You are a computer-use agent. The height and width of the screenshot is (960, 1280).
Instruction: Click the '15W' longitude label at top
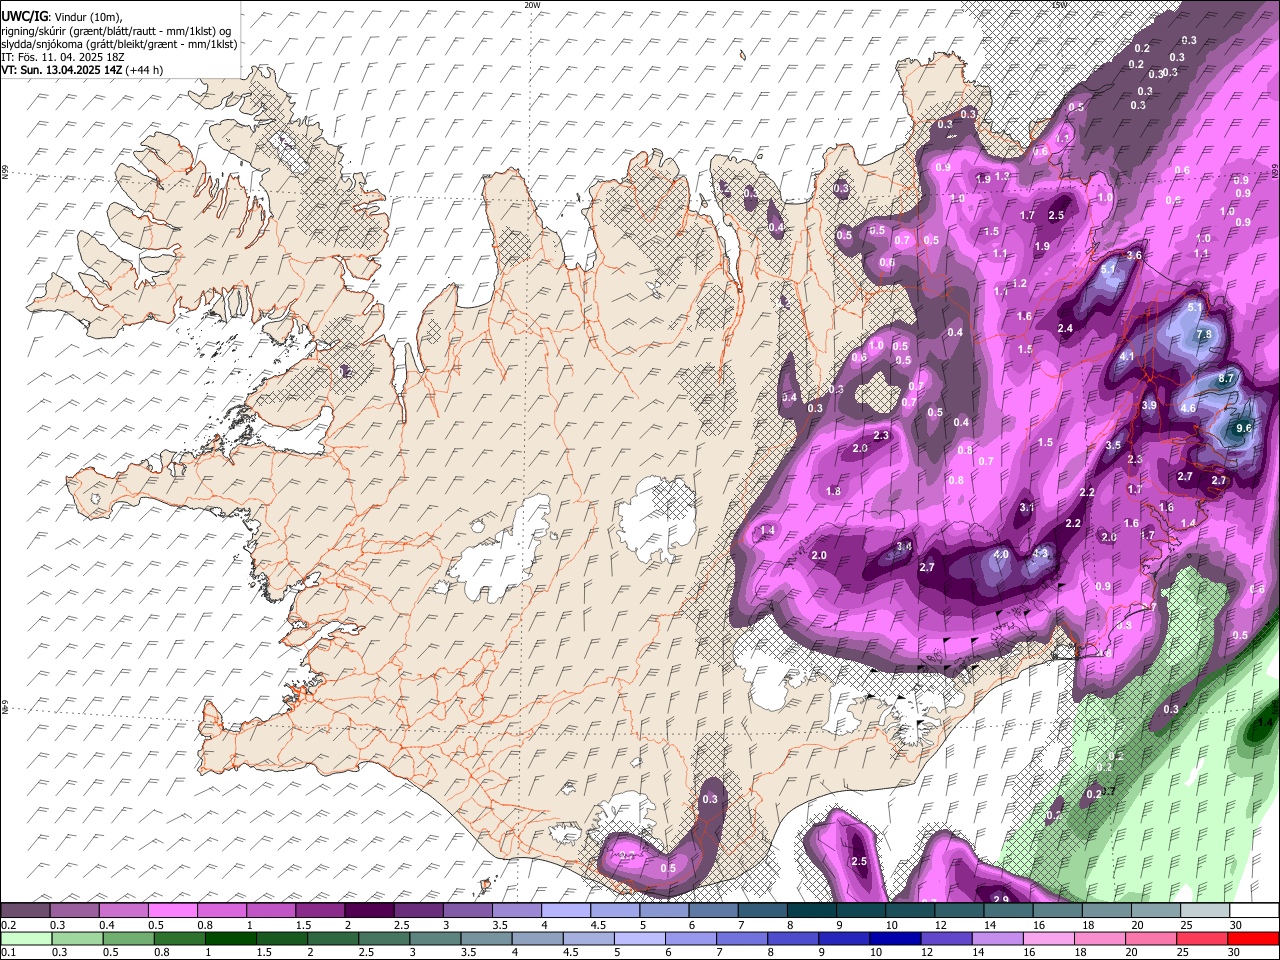1059,5
